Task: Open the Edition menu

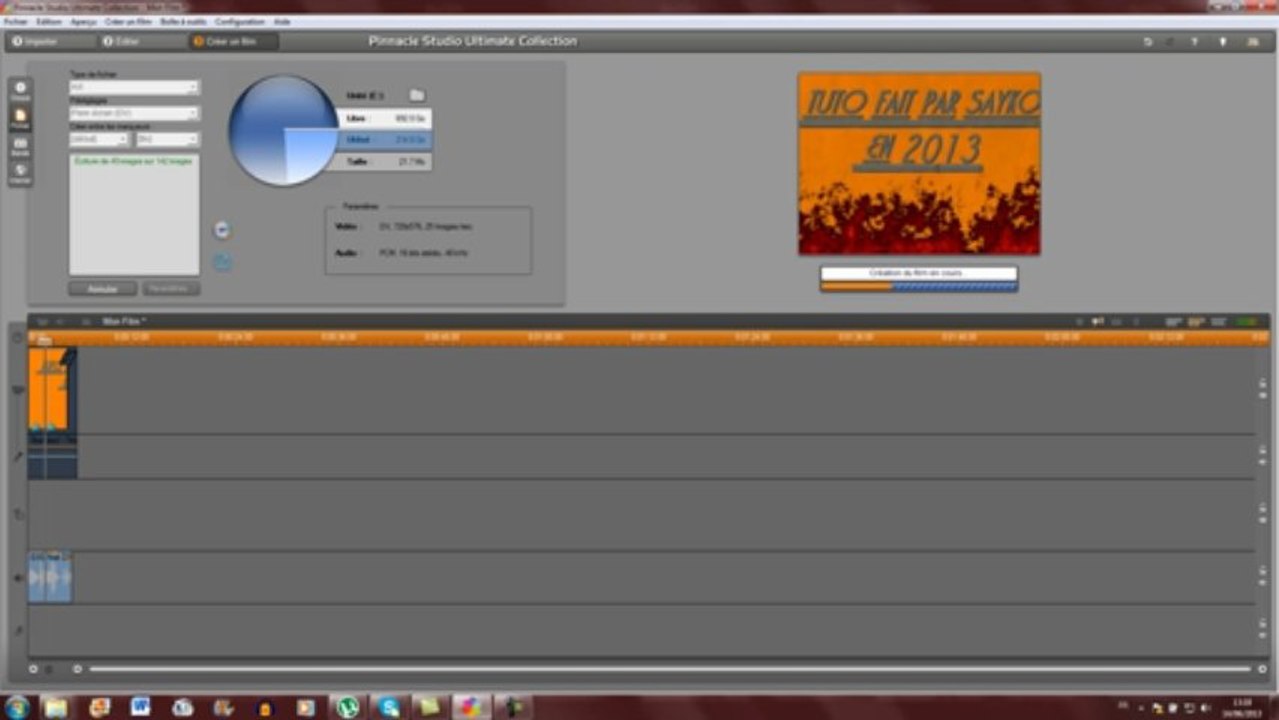Action: pos(48,21)
